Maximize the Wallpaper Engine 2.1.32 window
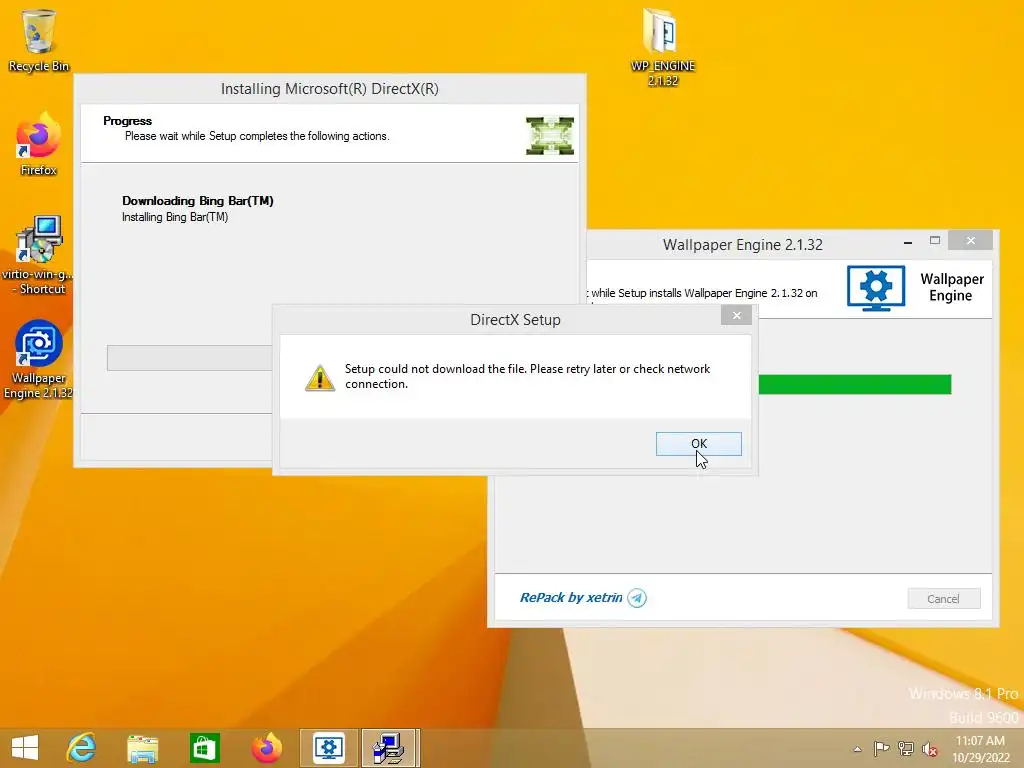Viewport: 1024px width, 768px height. coord(935,241)
